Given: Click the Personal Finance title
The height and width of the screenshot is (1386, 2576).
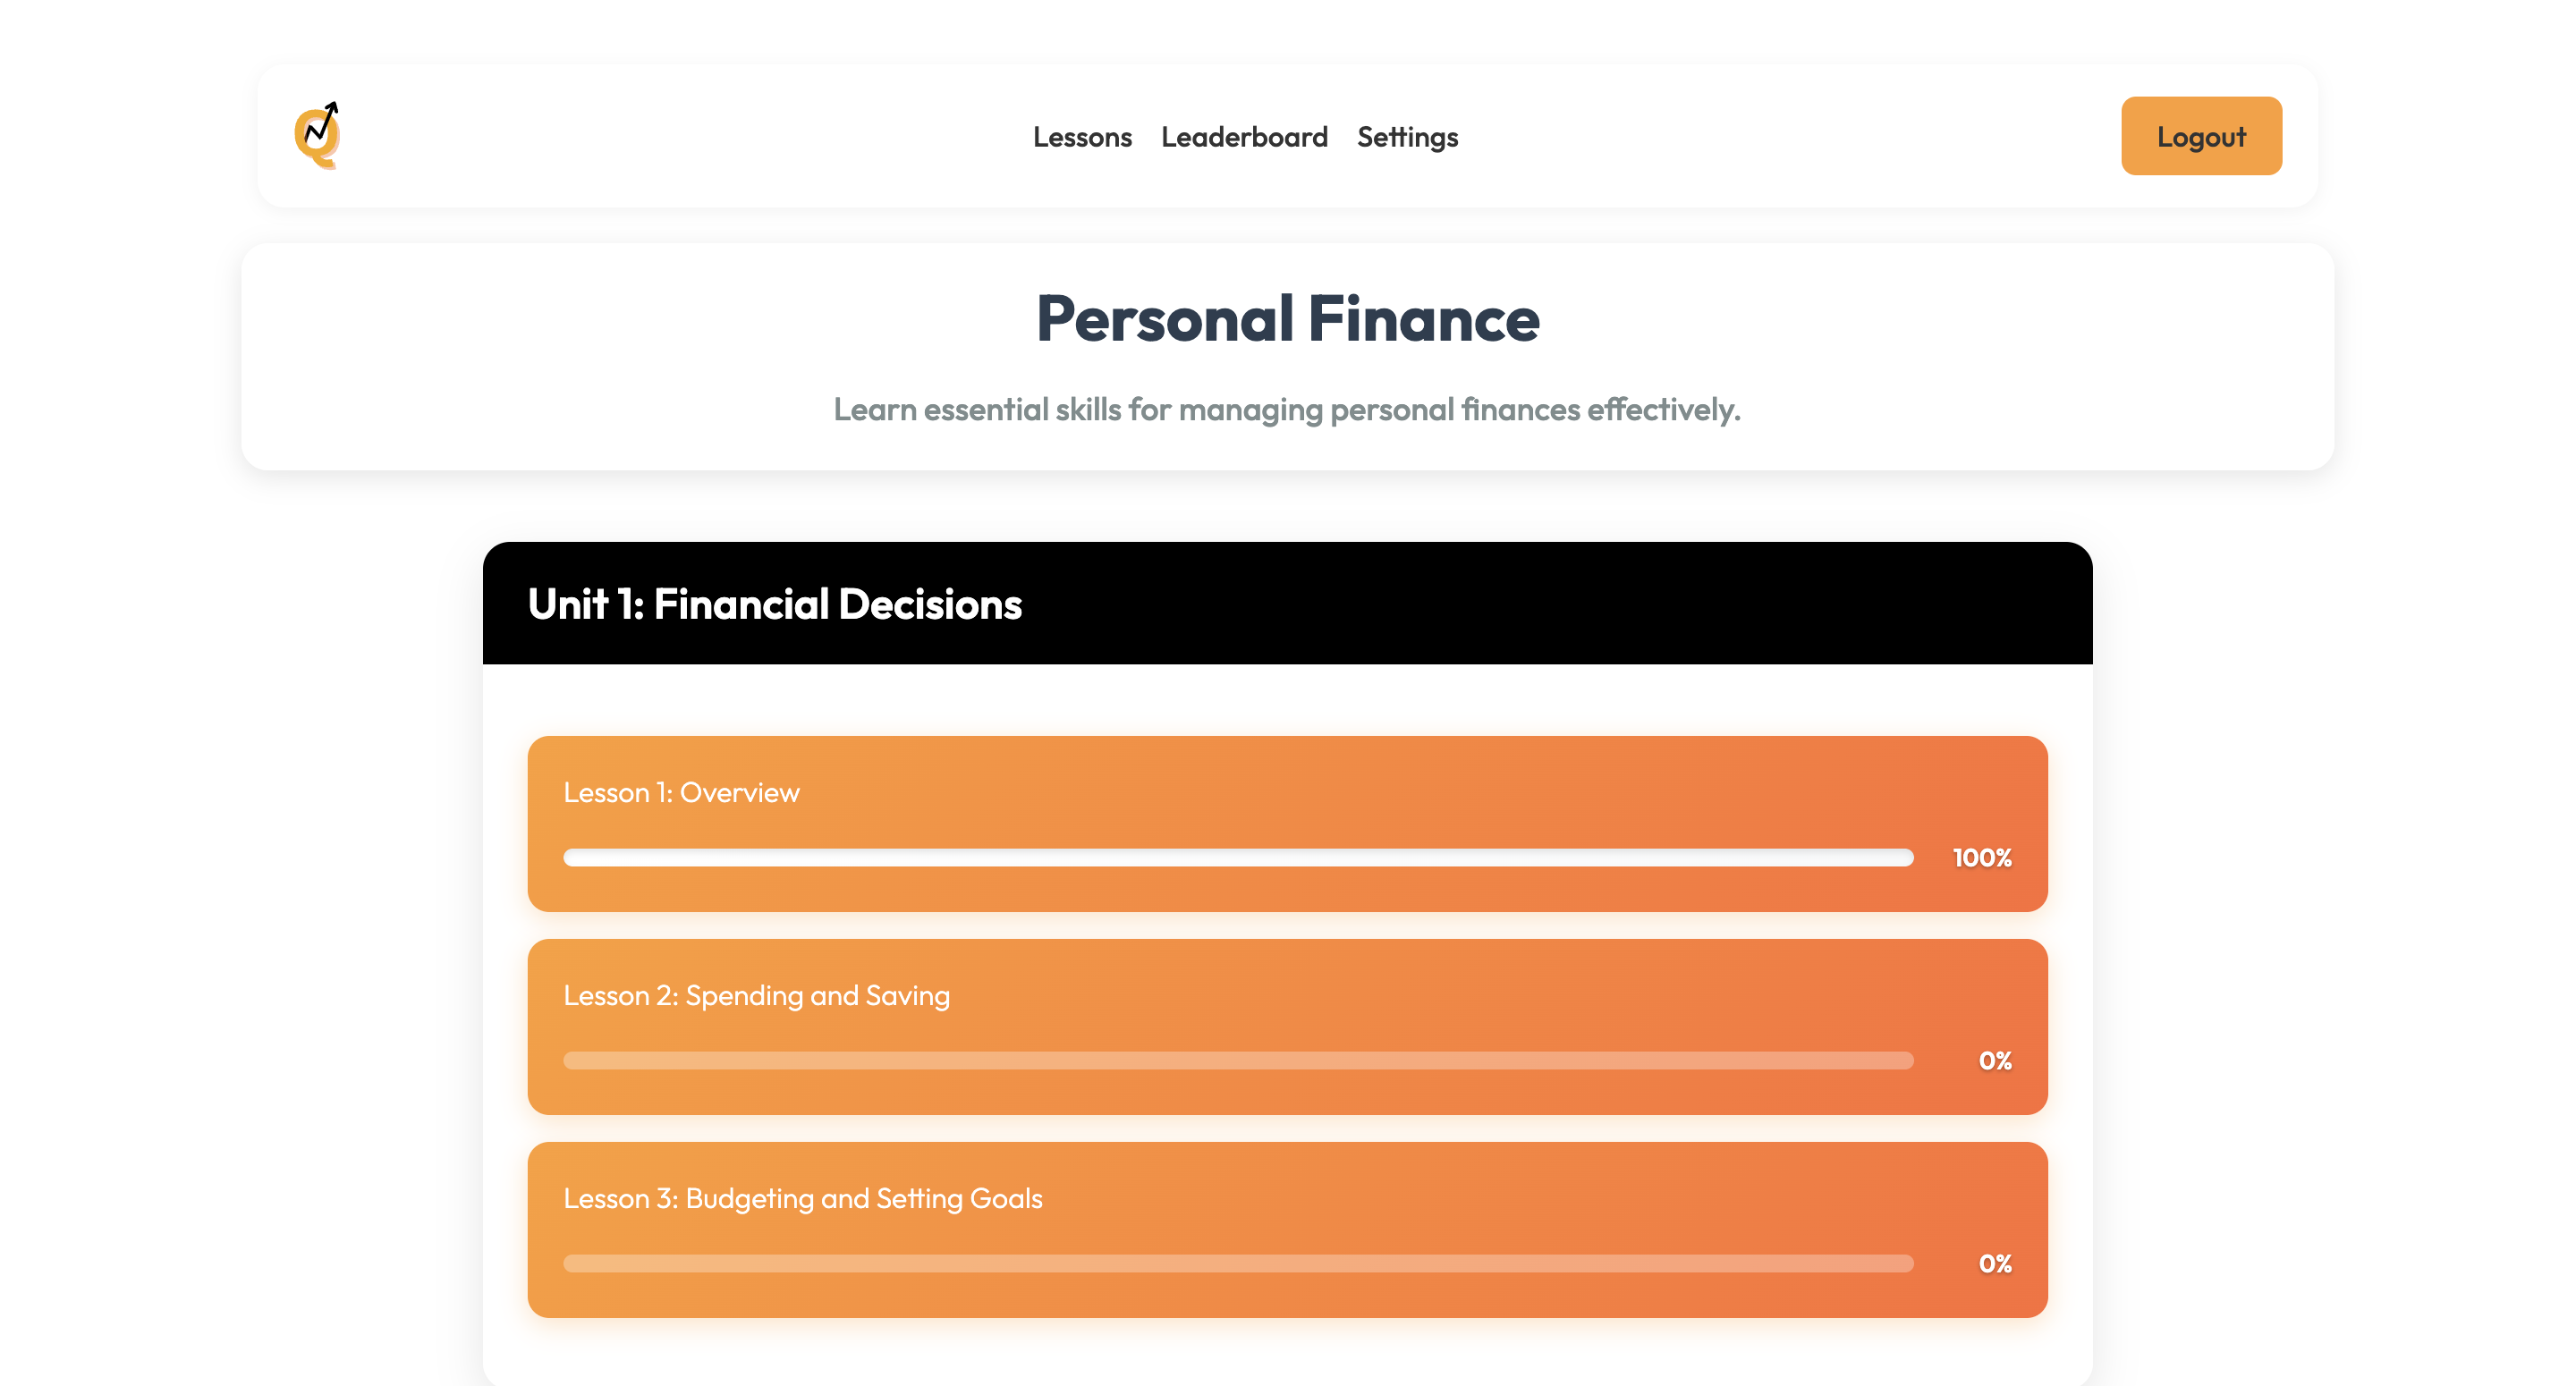Looking at the screenshot, I should pos(1287,319).
